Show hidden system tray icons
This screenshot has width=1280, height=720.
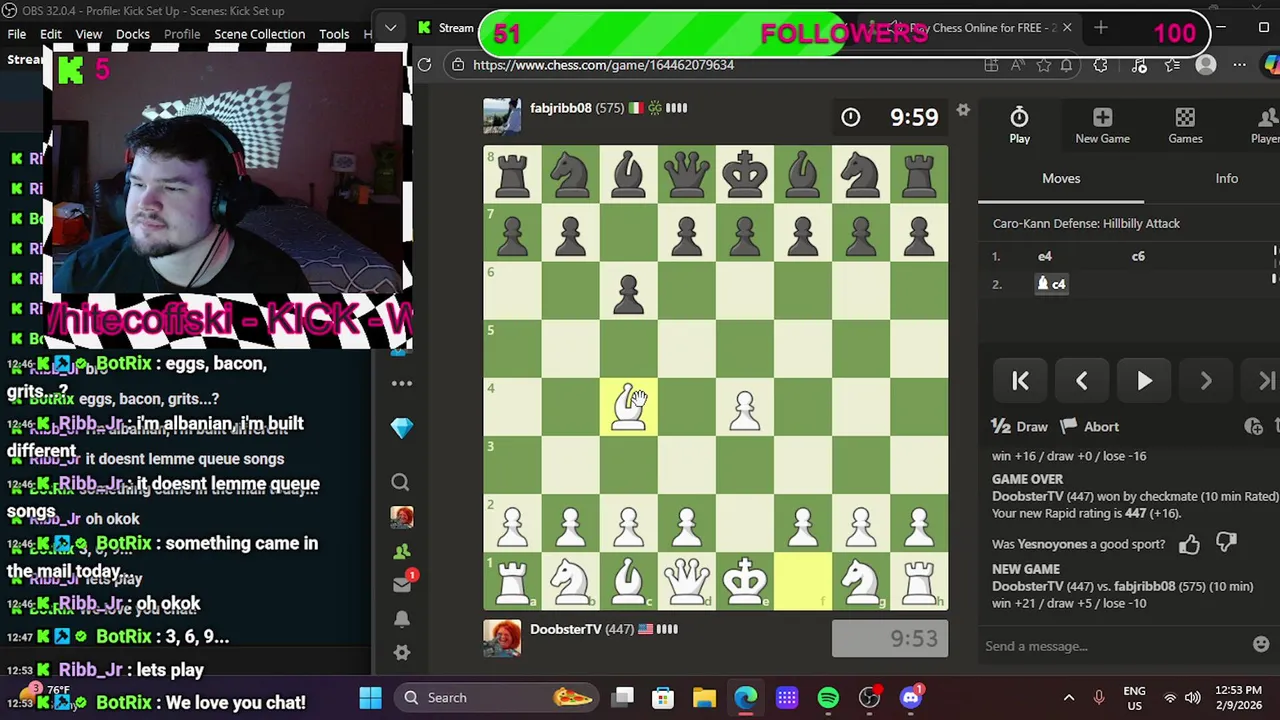pyautogui.click(x=1068, y=698)
